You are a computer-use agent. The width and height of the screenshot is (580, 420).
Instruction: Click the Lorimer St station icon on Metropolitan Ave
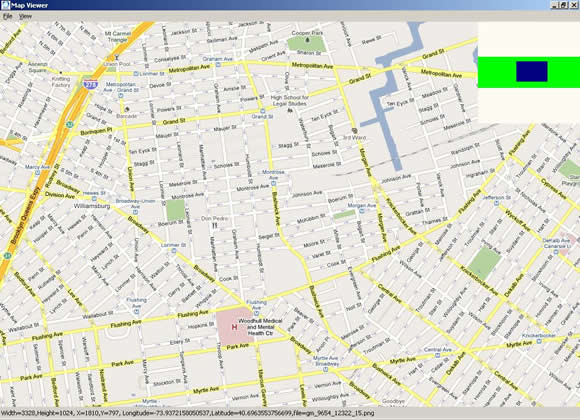(x=135, y=74)
